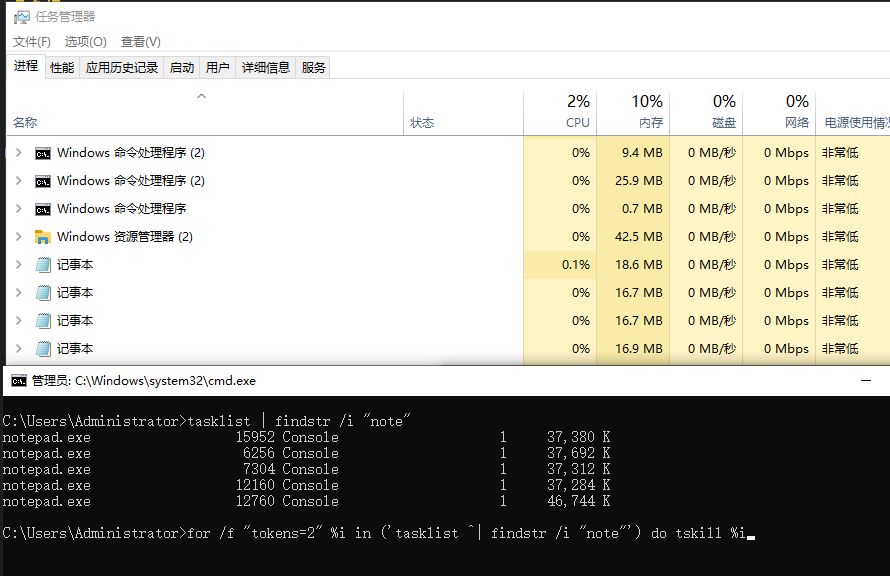Click the 37,312 K value in cmd
Viewport: 890px width, 576px height.
pos(578,469)
